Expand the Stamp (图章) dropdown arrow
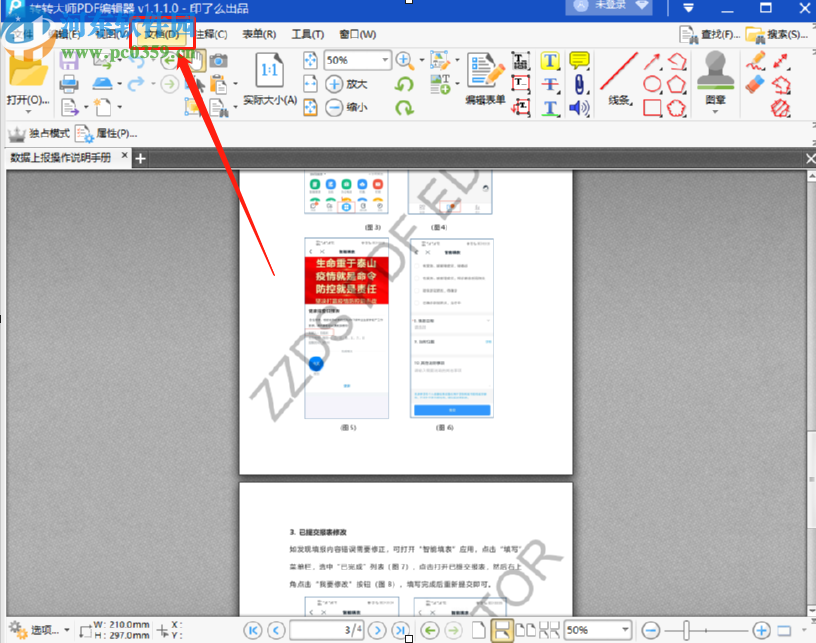This screenshot has width=816, height=643. coord(715,111)
